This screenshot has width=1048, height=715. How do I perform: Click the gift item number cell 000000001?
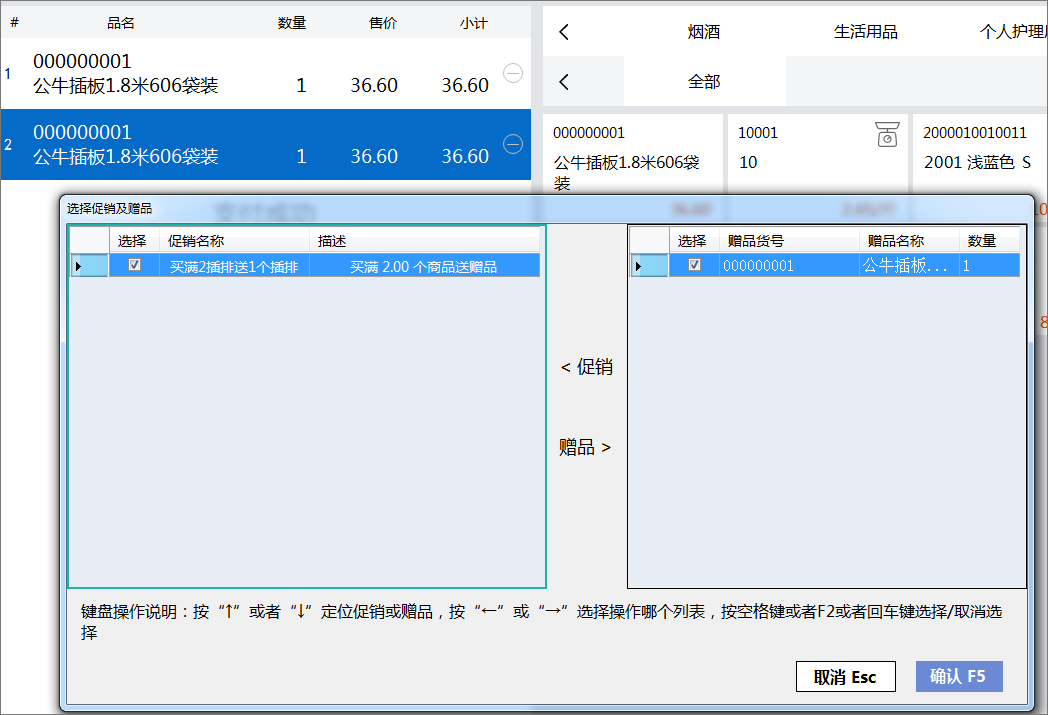789,266
